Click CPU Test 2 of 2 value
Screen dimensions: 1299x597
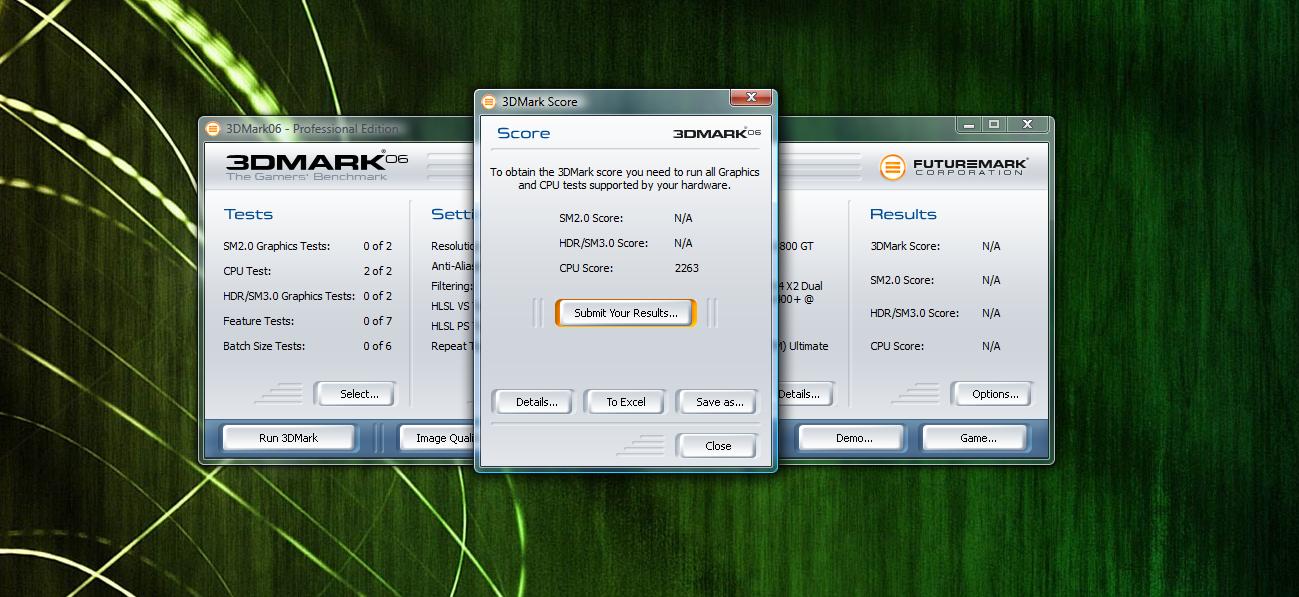click(x=377, y=271)
